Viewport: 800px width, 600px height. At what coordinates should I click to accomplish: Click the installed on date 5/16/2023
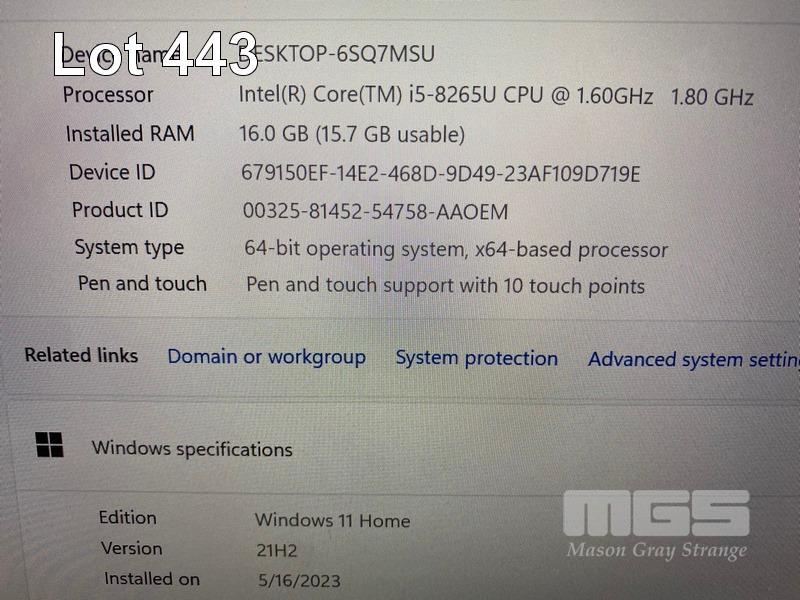[x=299, y=581]
